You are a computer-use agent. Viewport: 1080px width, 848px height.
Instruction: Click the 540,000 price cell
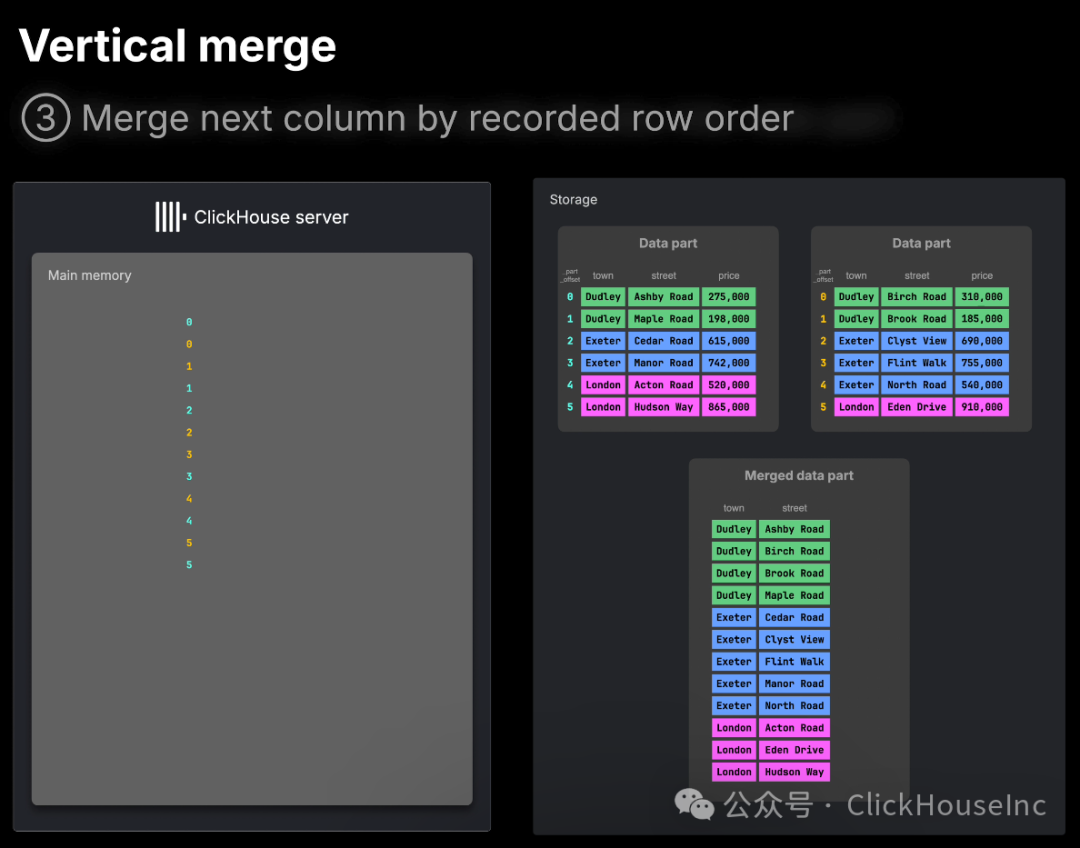(x=982, y=385)
